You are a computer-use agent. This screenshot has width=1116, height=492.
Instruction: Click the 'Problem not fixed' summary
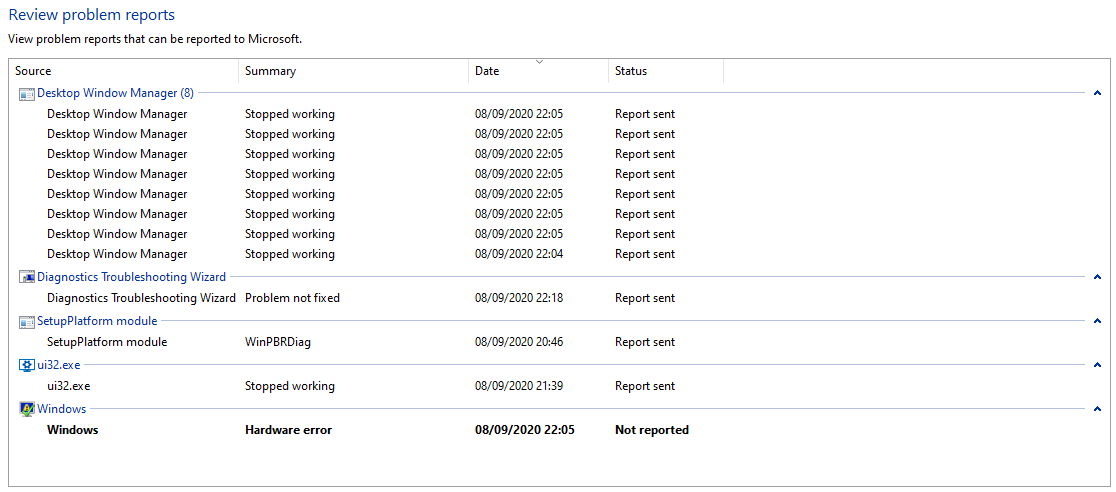[293, 298]
